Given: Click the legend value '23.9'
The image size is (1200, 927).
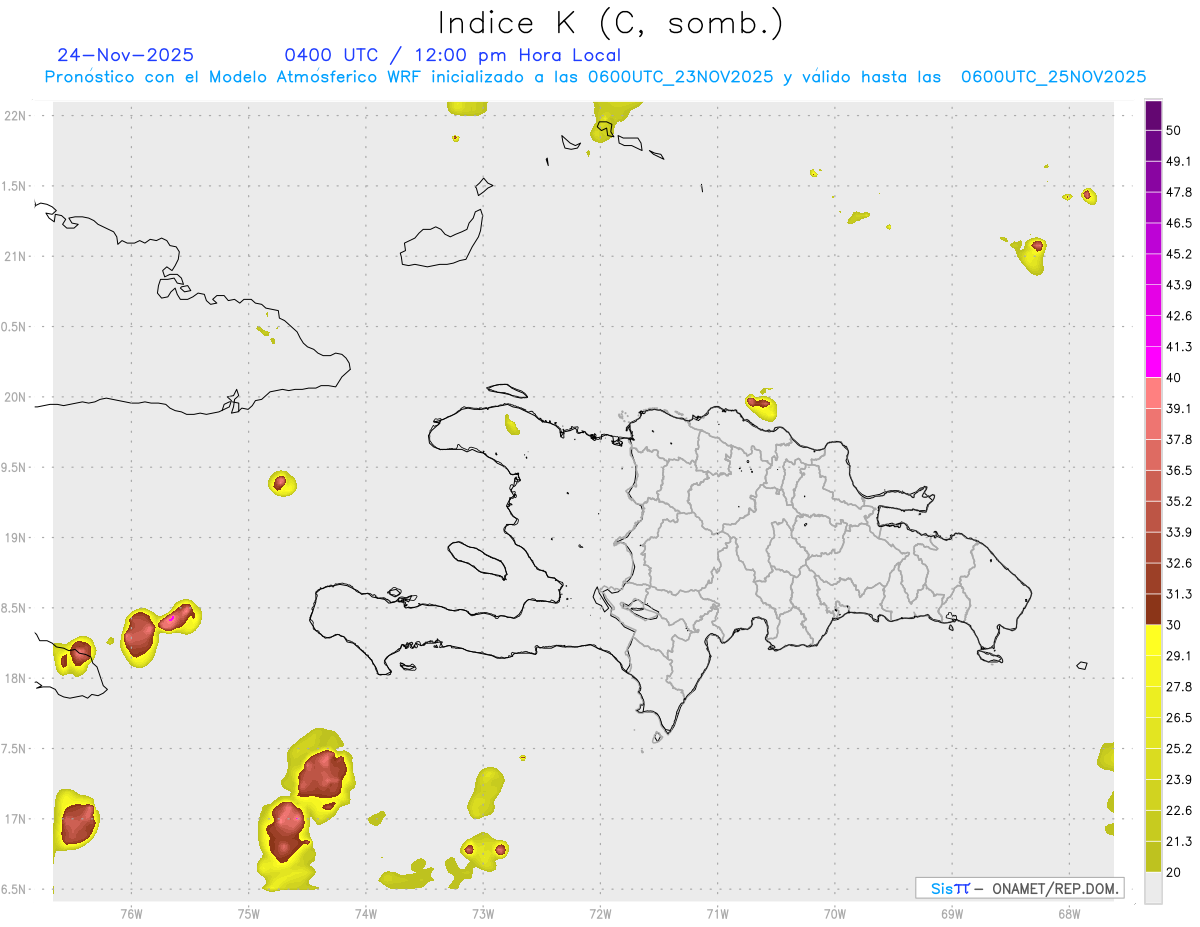Looking at the screenshot, I should click(1179, 780).
